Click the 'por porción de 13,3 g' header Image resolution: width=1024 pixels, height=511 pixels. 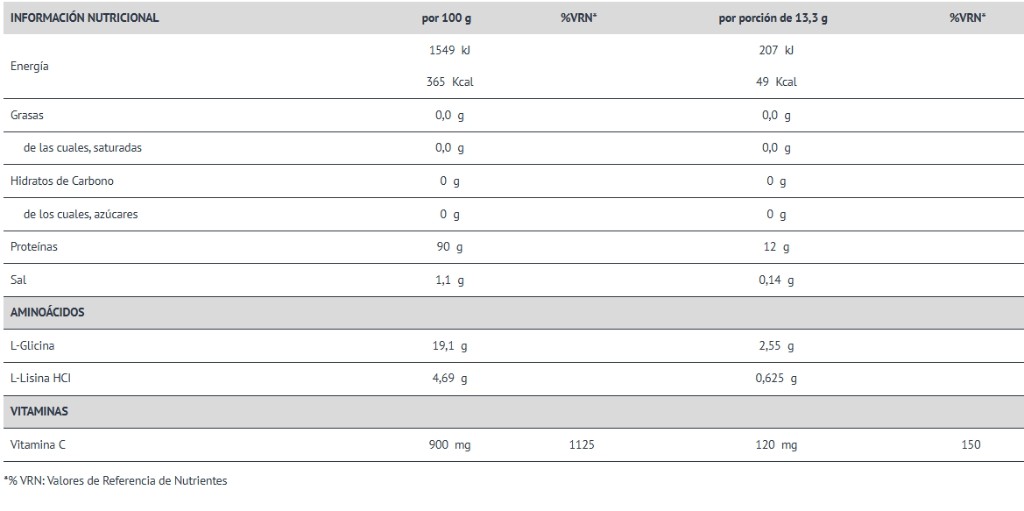[773, 18]
